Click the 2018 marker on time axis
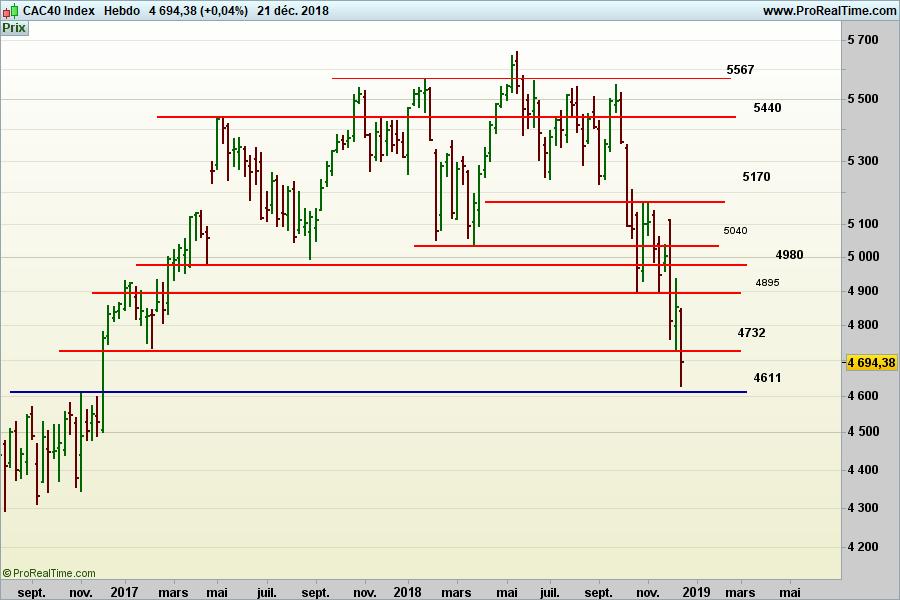This screenshot has height=600, width=900. pyautogui.click(x=408, y=592)
